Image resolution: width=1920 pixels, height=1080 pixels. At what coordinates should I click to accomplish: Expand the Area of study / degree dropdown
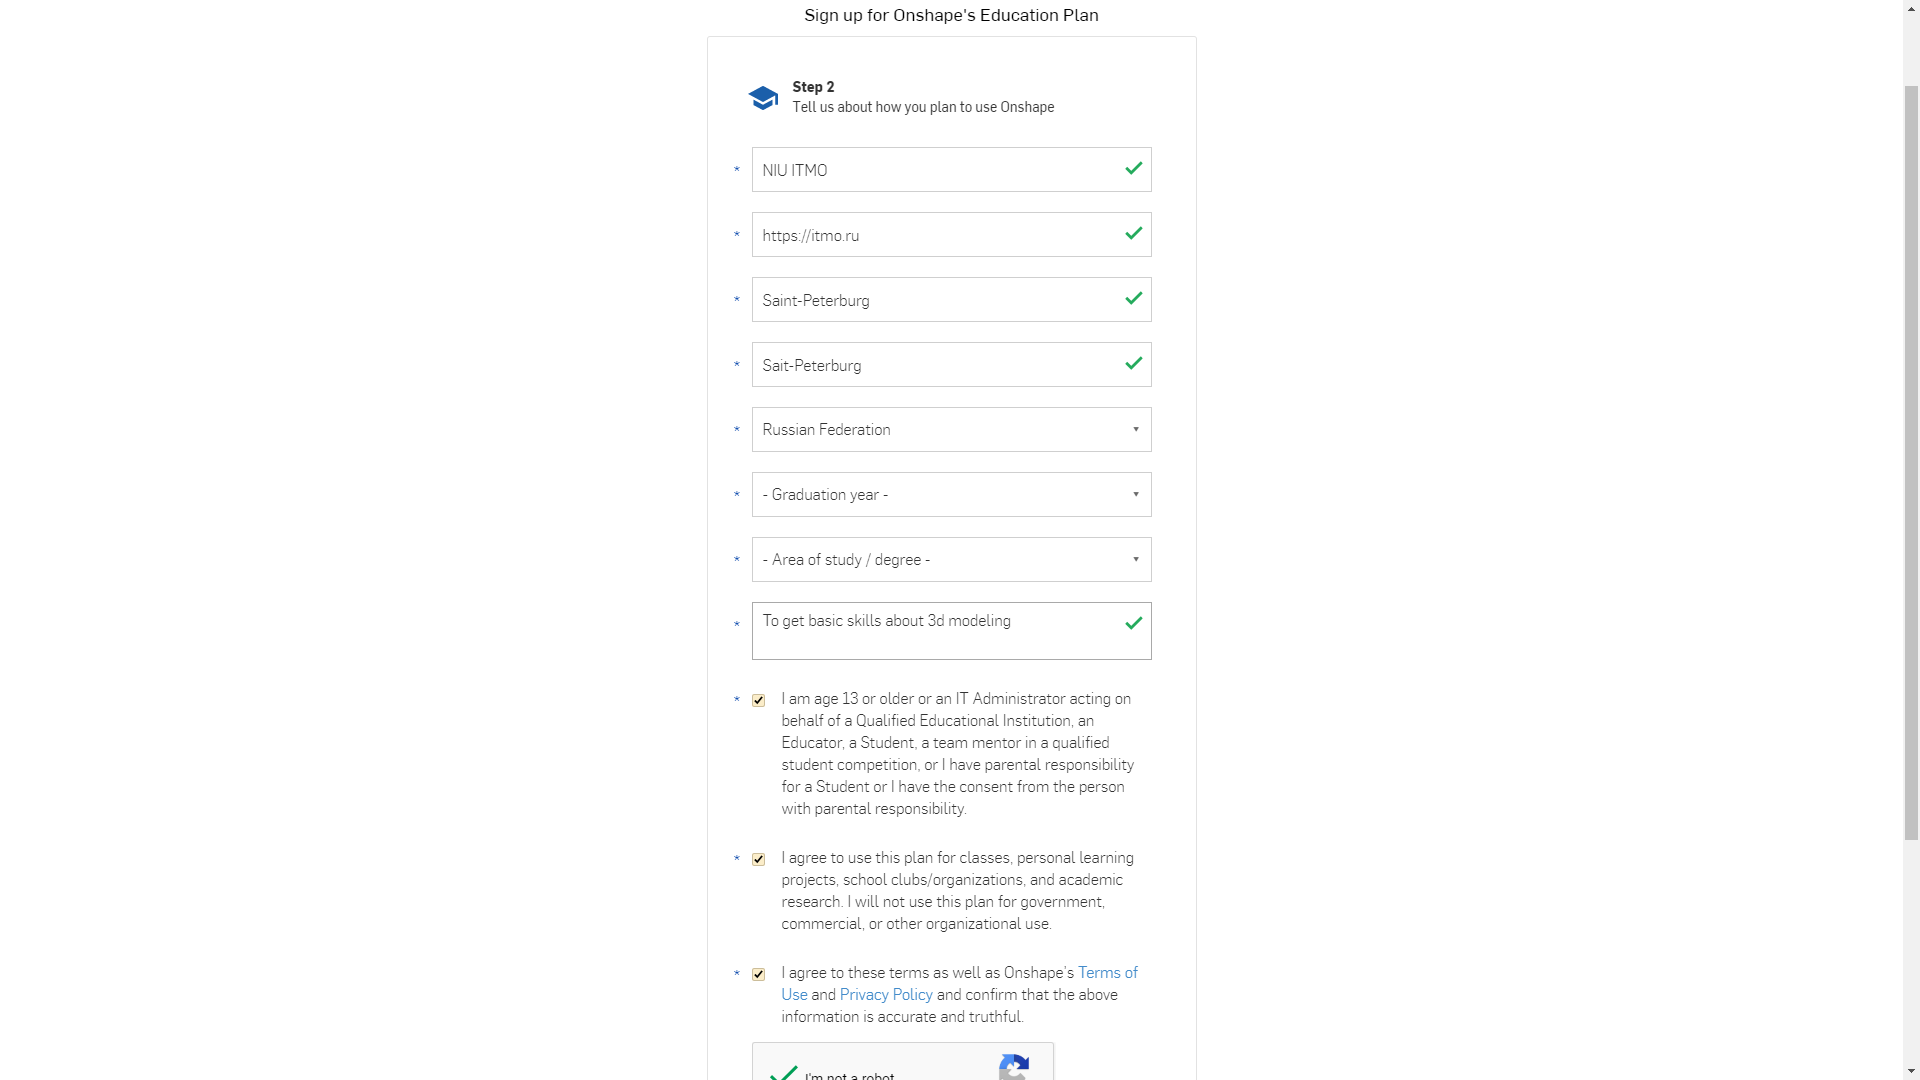[951, 559]
